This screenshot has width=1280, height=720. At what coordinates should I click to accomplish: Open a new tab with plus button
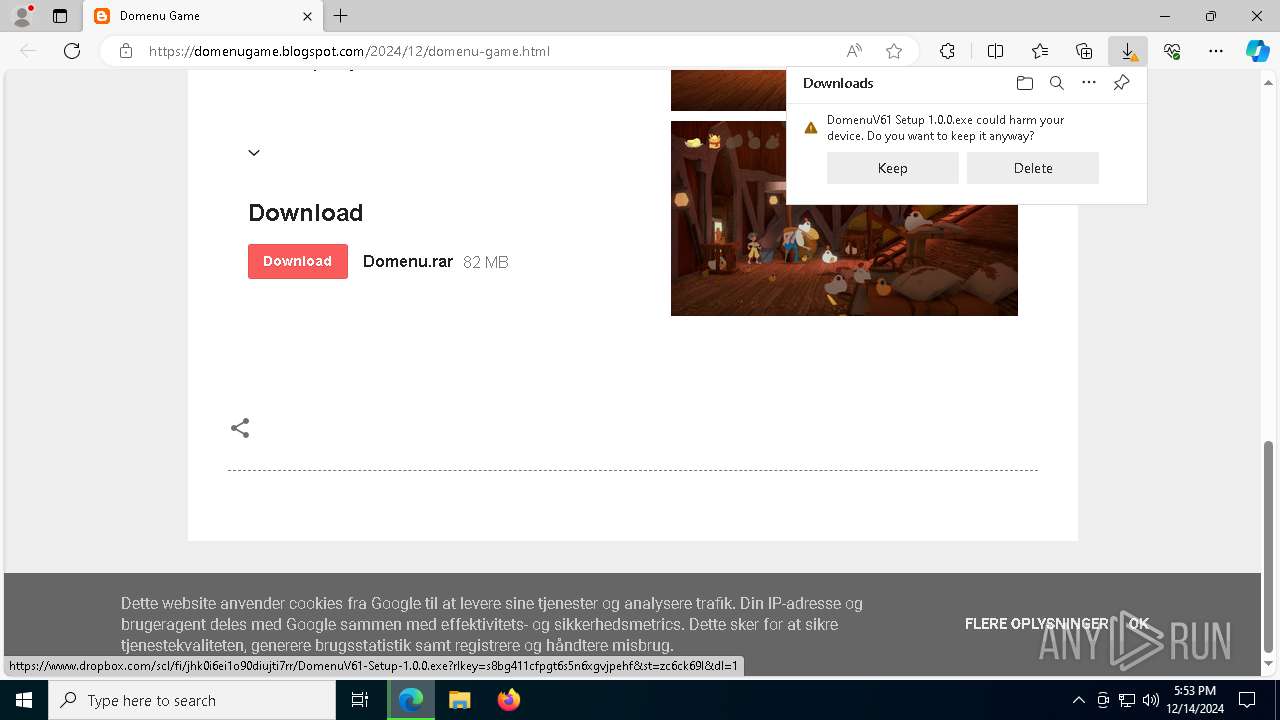341,16
